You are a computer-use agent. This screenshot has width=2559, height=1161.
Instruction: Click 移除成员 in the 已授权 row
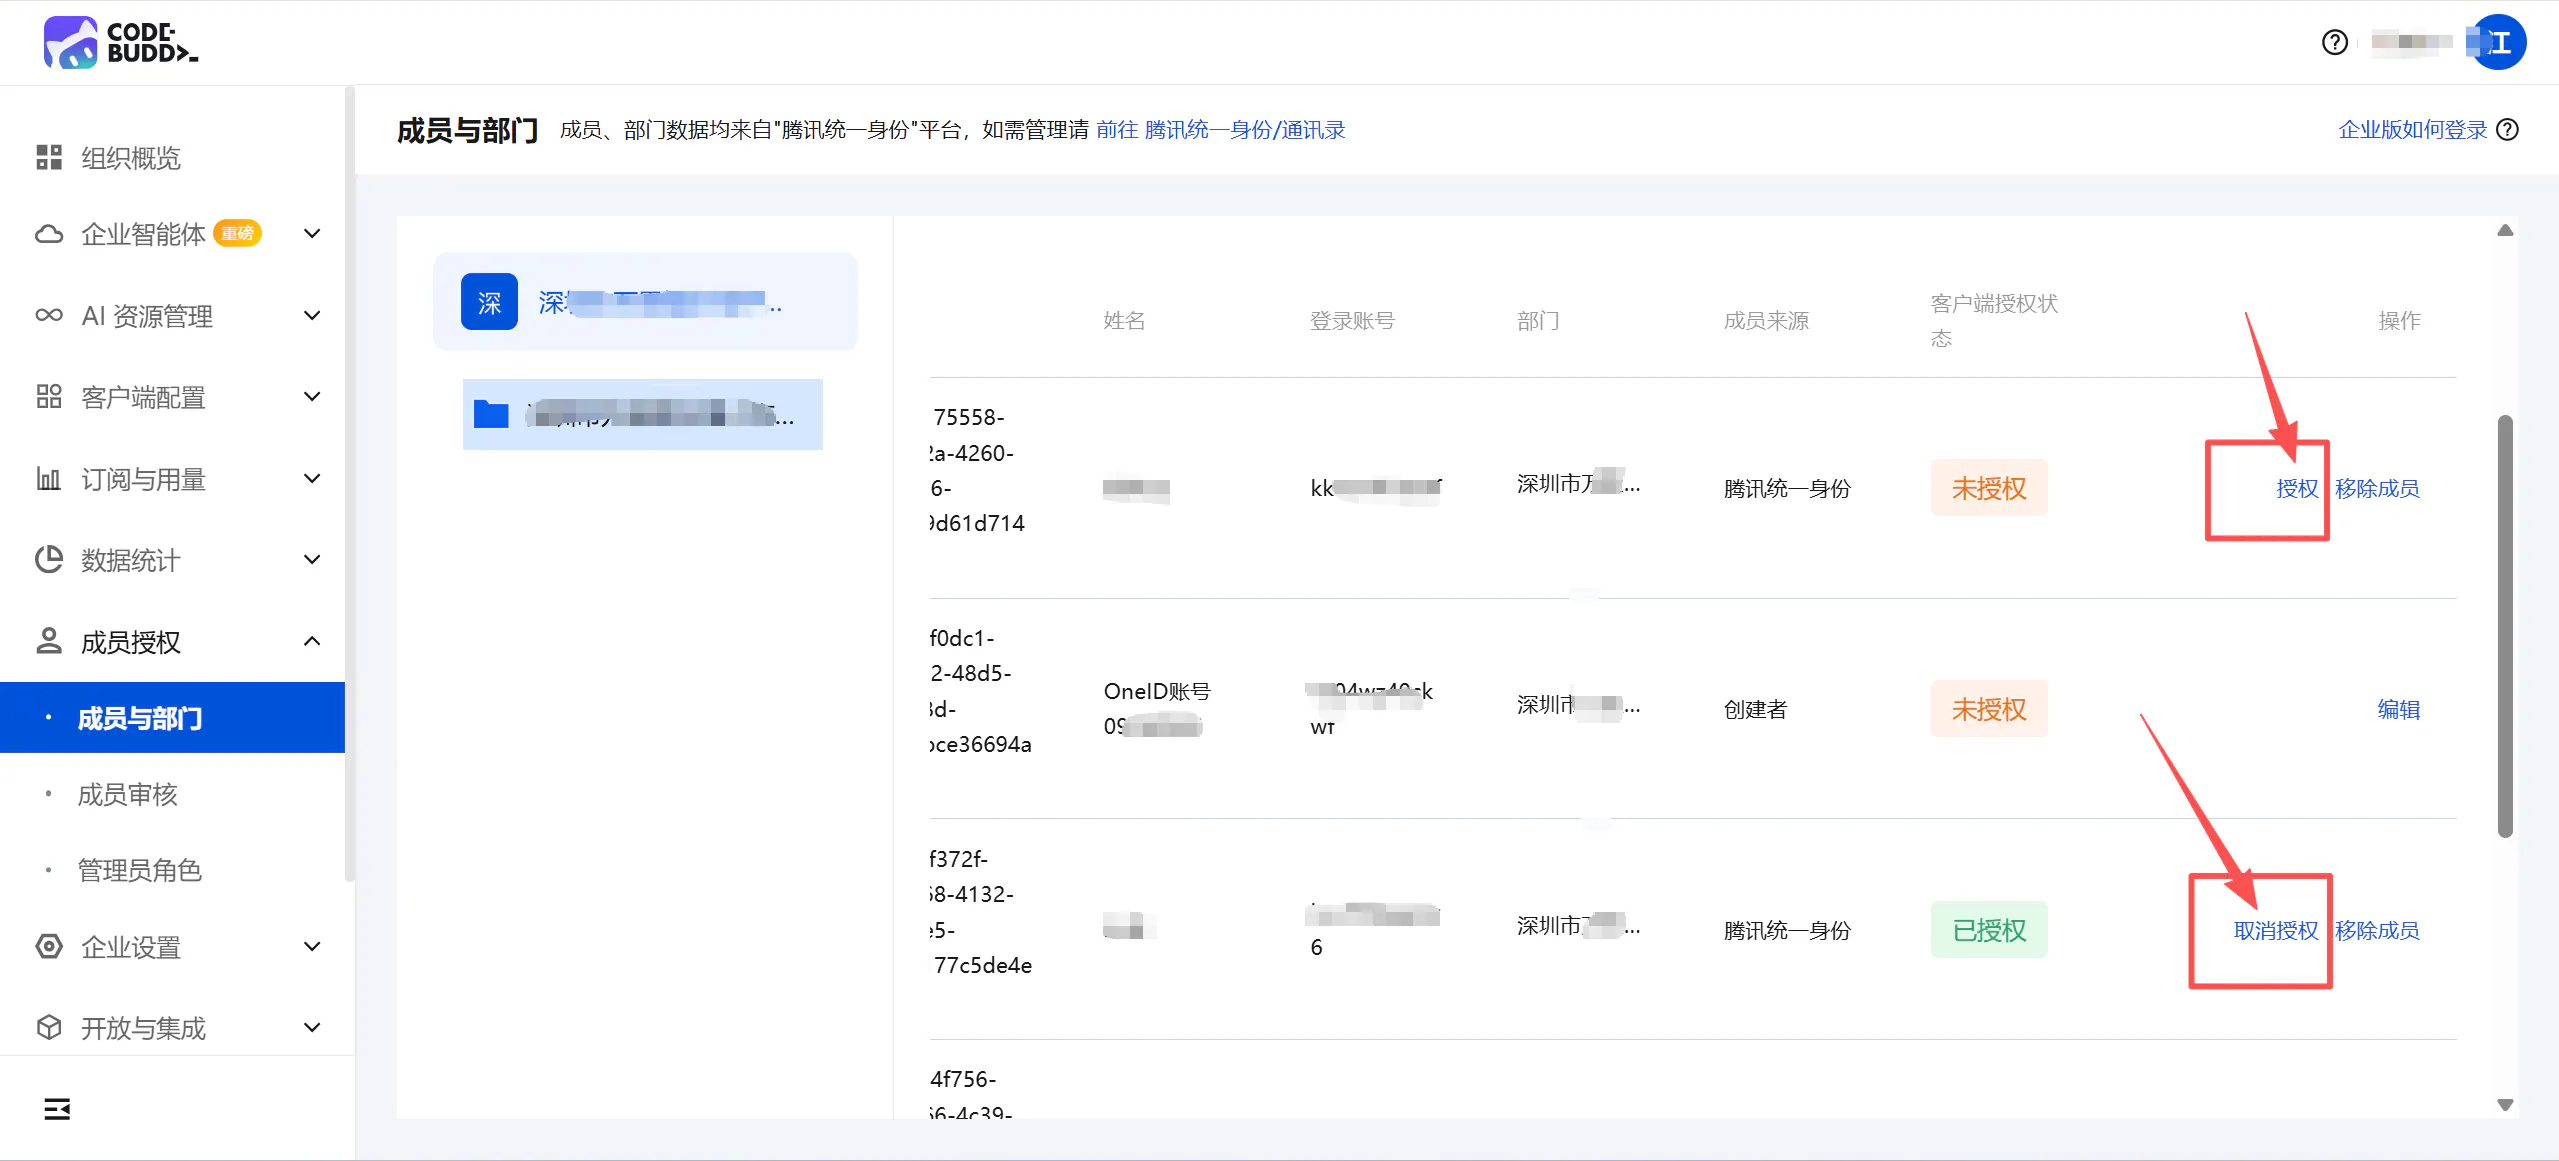(x=2377, y=930)
